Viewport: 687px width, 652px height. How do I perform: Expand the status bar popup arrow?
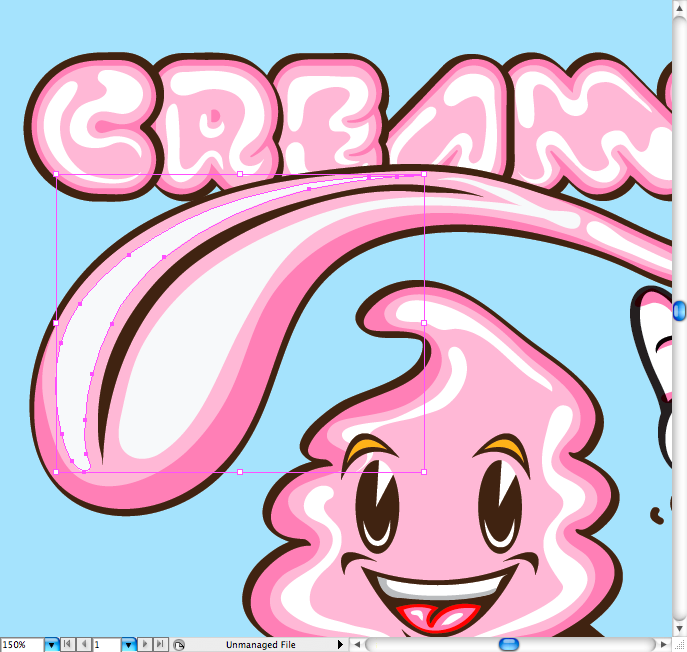pyautogui.click(x=340, y=645)
